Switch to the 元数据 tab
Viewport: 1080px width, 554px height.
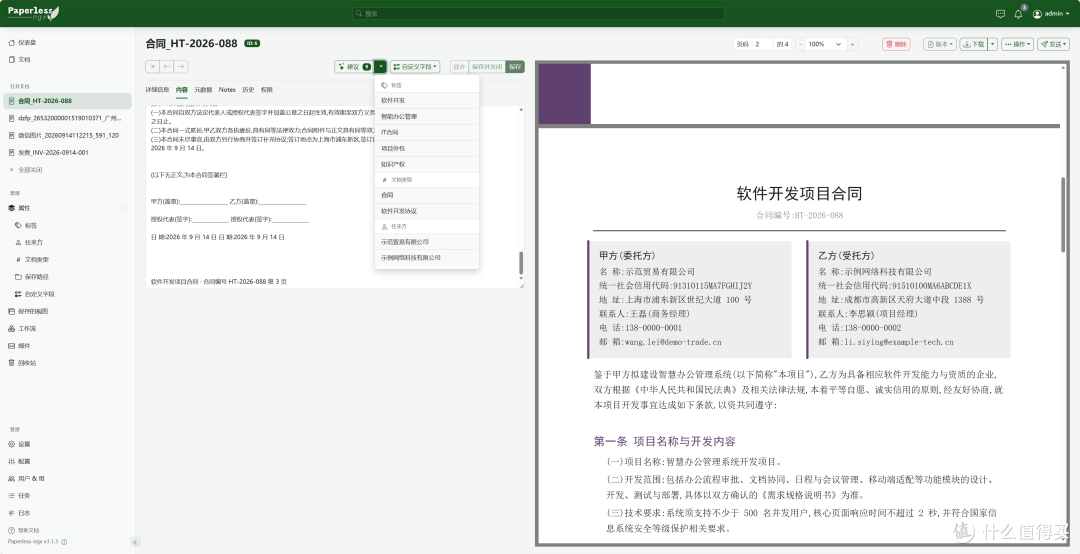pos(203,90)
